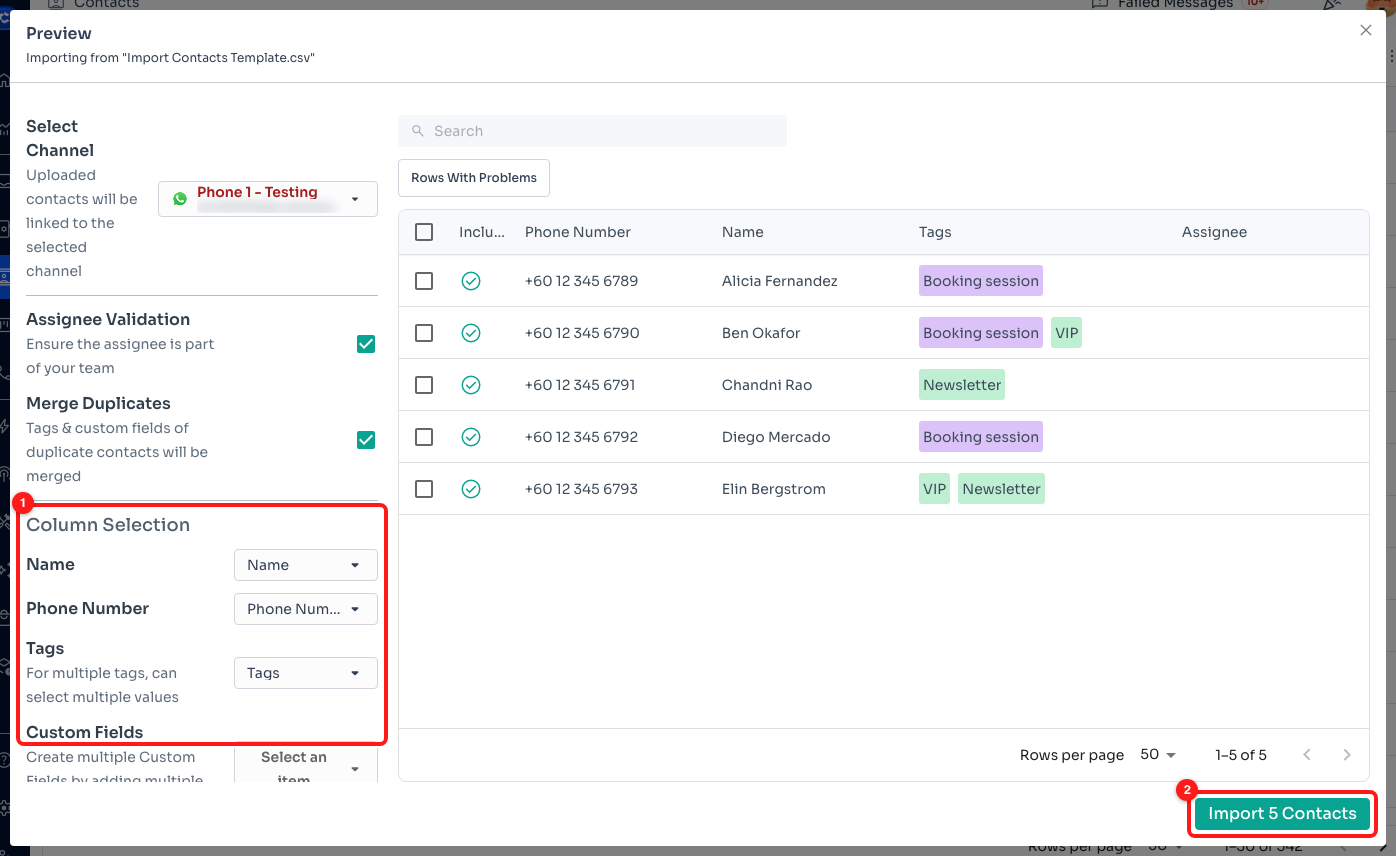The width and height of the screenshot is (1396, 856).
Task: Focus the Search contacts field
Action: click(x=592, y=131)
